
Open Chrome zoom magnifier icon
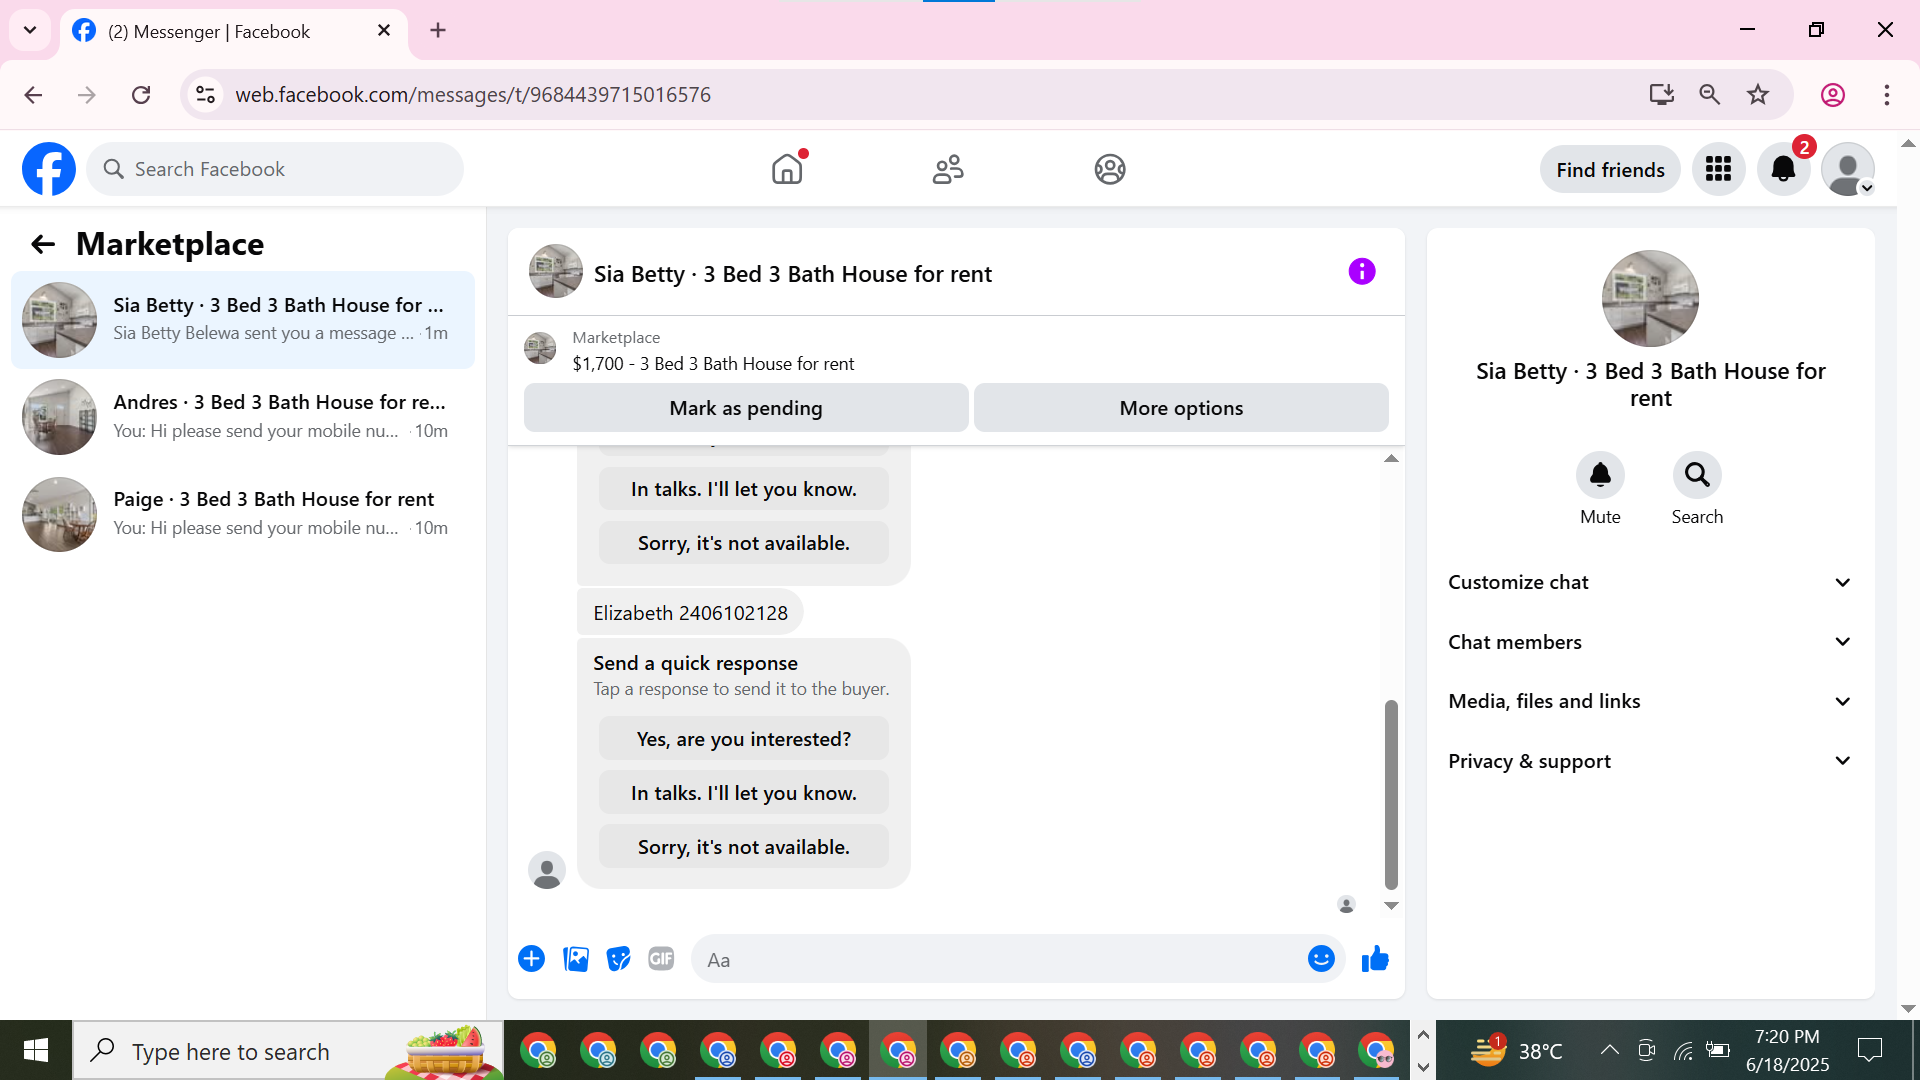(x=1710, y=95)
